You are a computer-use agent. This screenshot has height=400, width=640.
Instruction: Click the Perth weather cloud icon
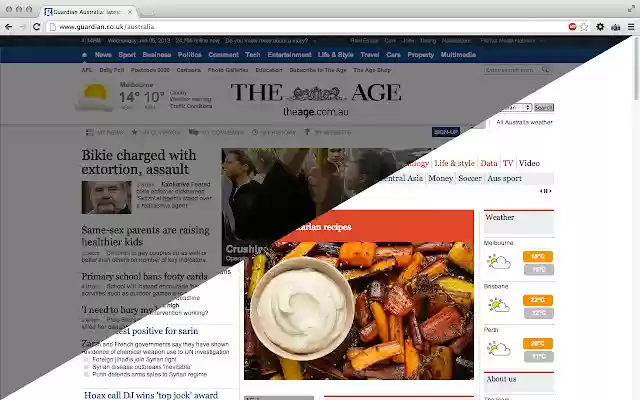499,349
